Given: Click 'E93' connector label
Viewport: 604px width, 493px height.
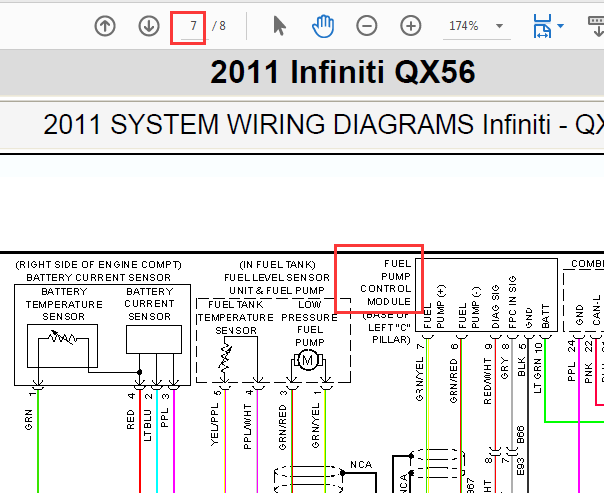Looking at the screenshot, I should (520, 466).
